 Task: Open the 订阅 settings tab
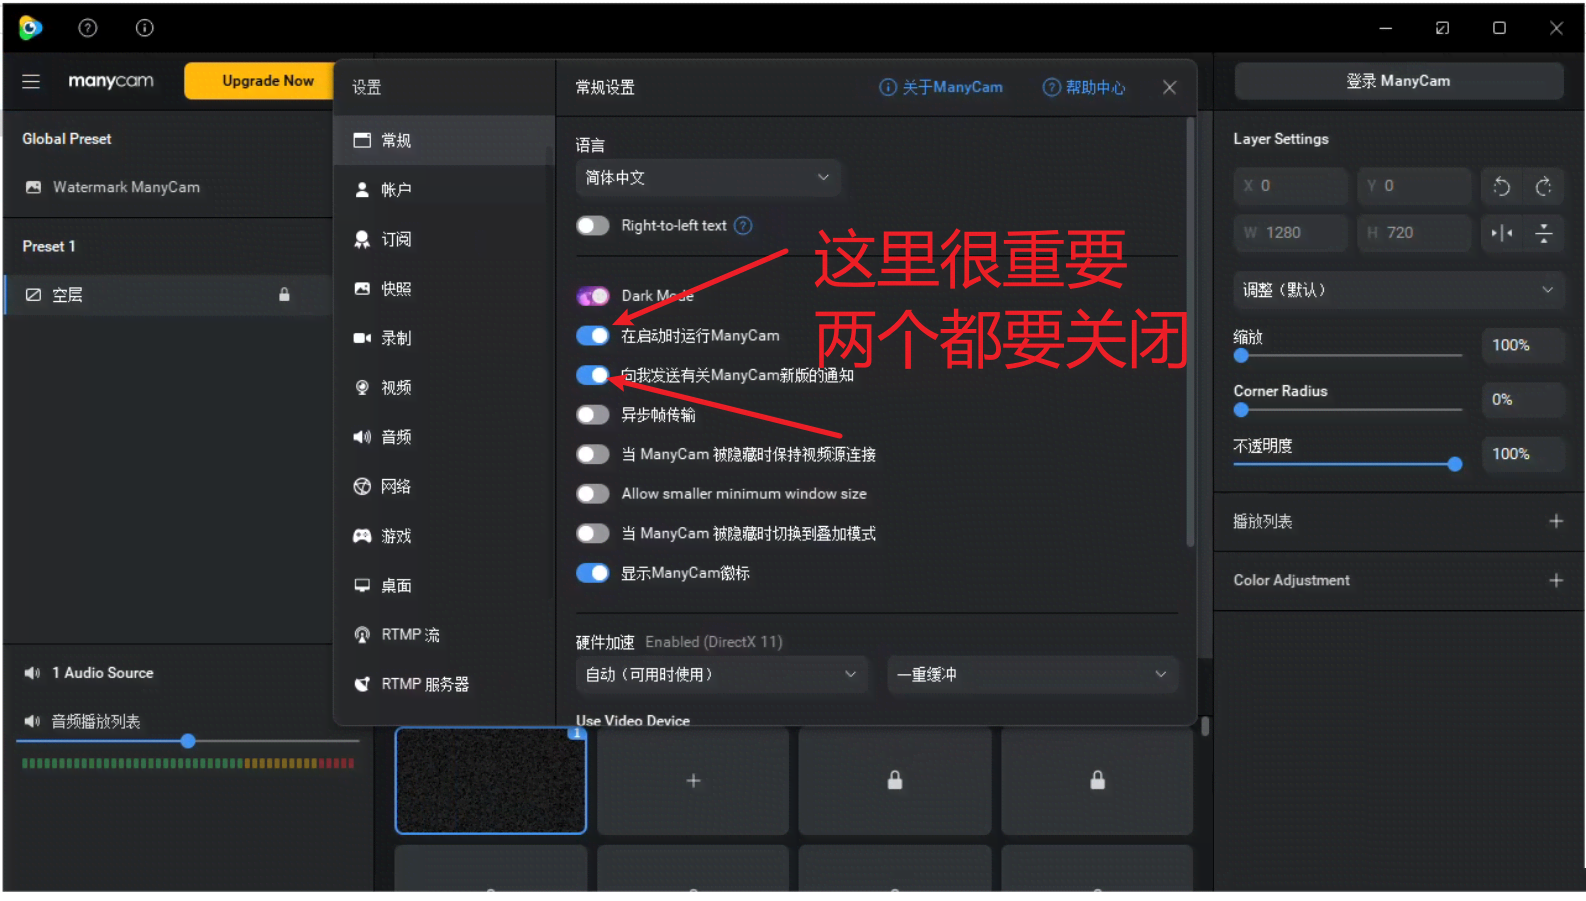click(x=444, y=239)
